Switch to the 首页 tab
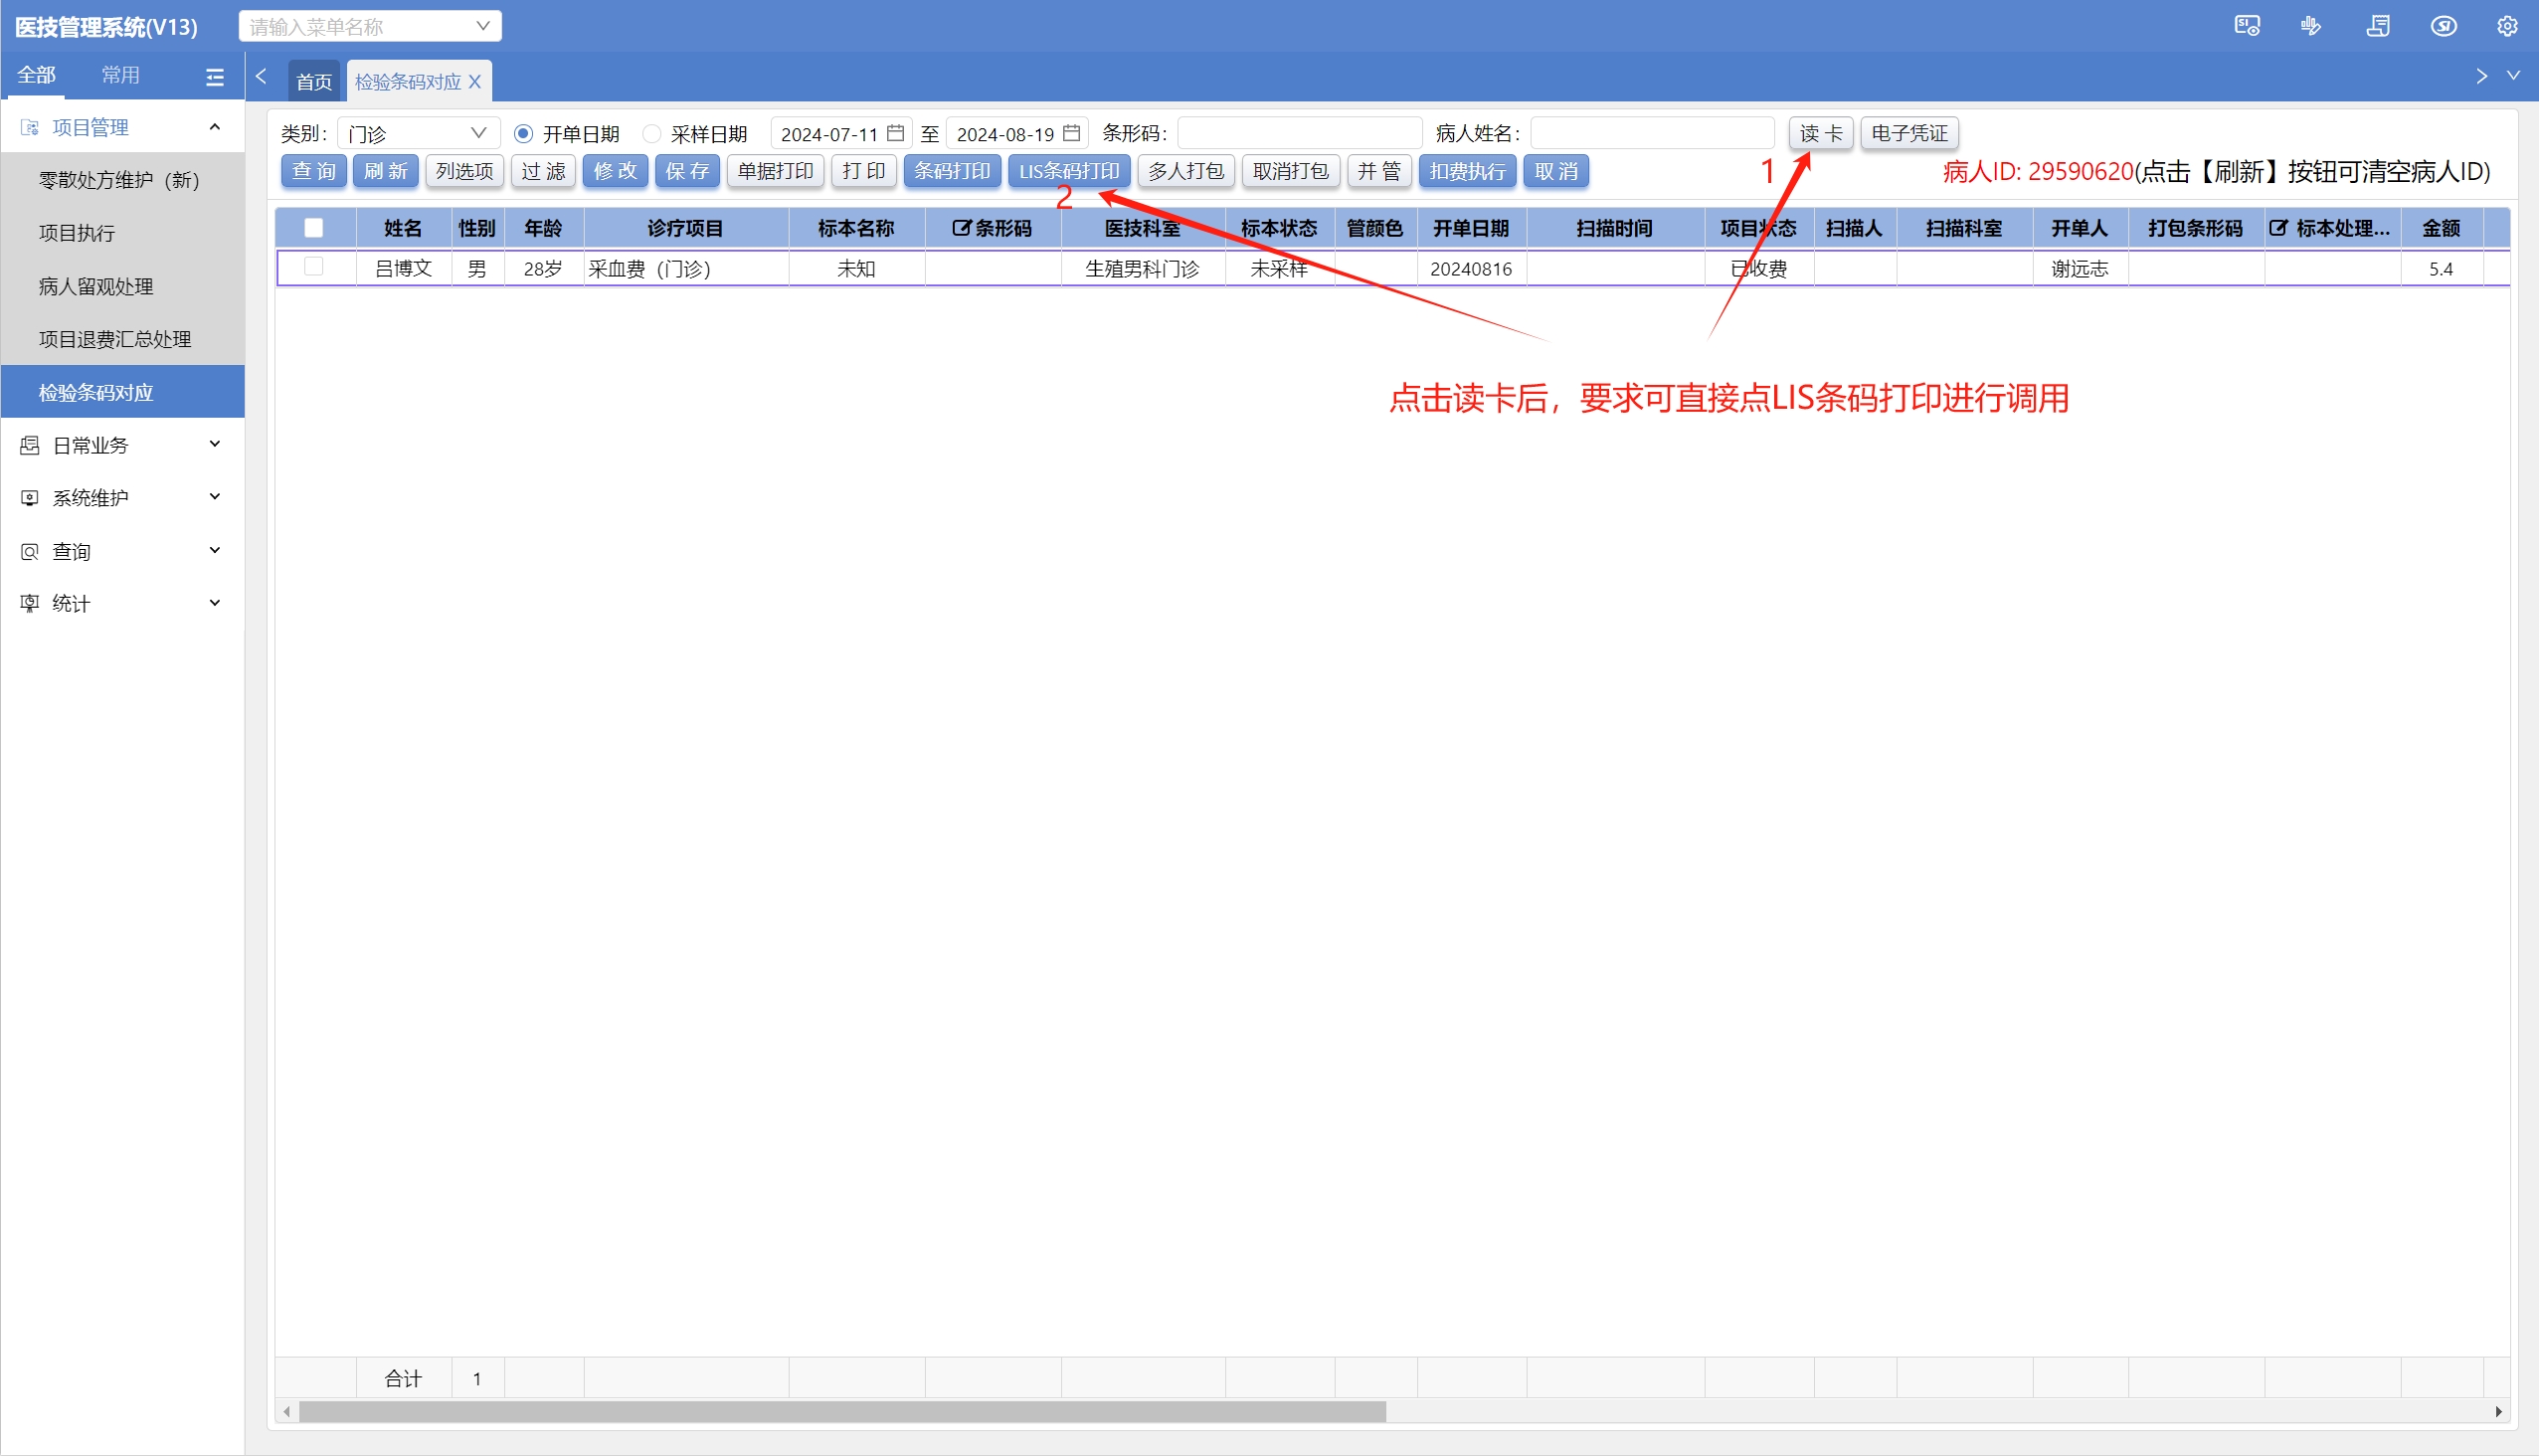Image resolution: width=2539 pixels, height=1456 pixels. [313, 82]
